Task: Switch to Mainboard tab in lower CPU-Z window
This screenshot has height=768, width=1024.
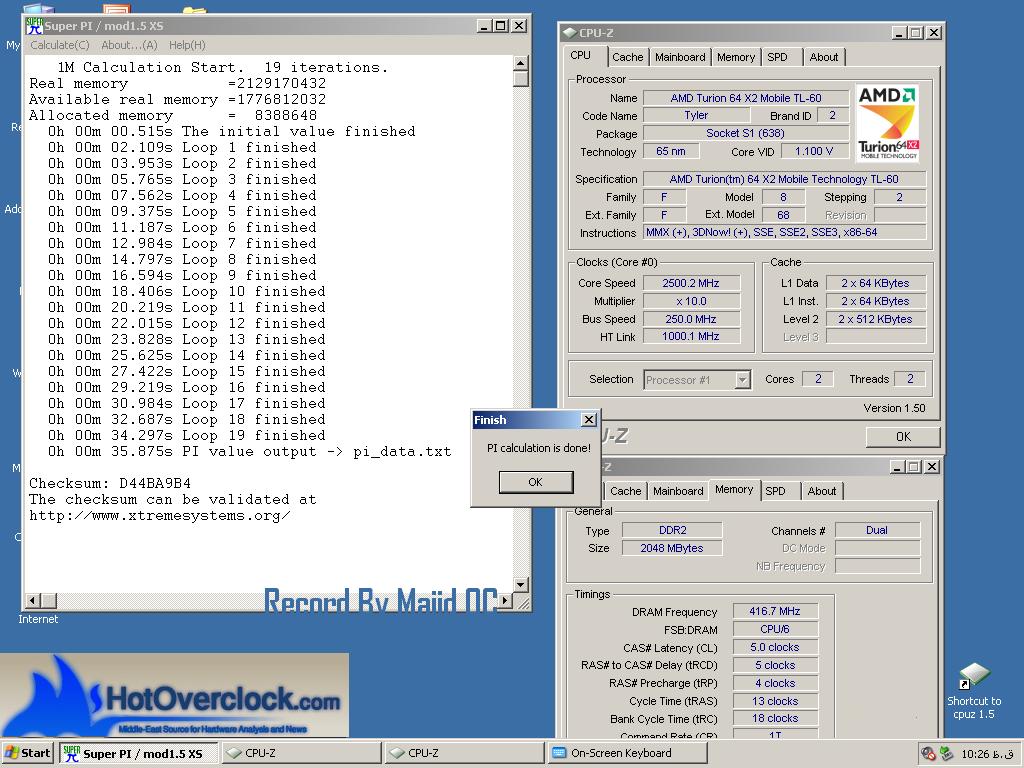Action: (x=678, y=491)
